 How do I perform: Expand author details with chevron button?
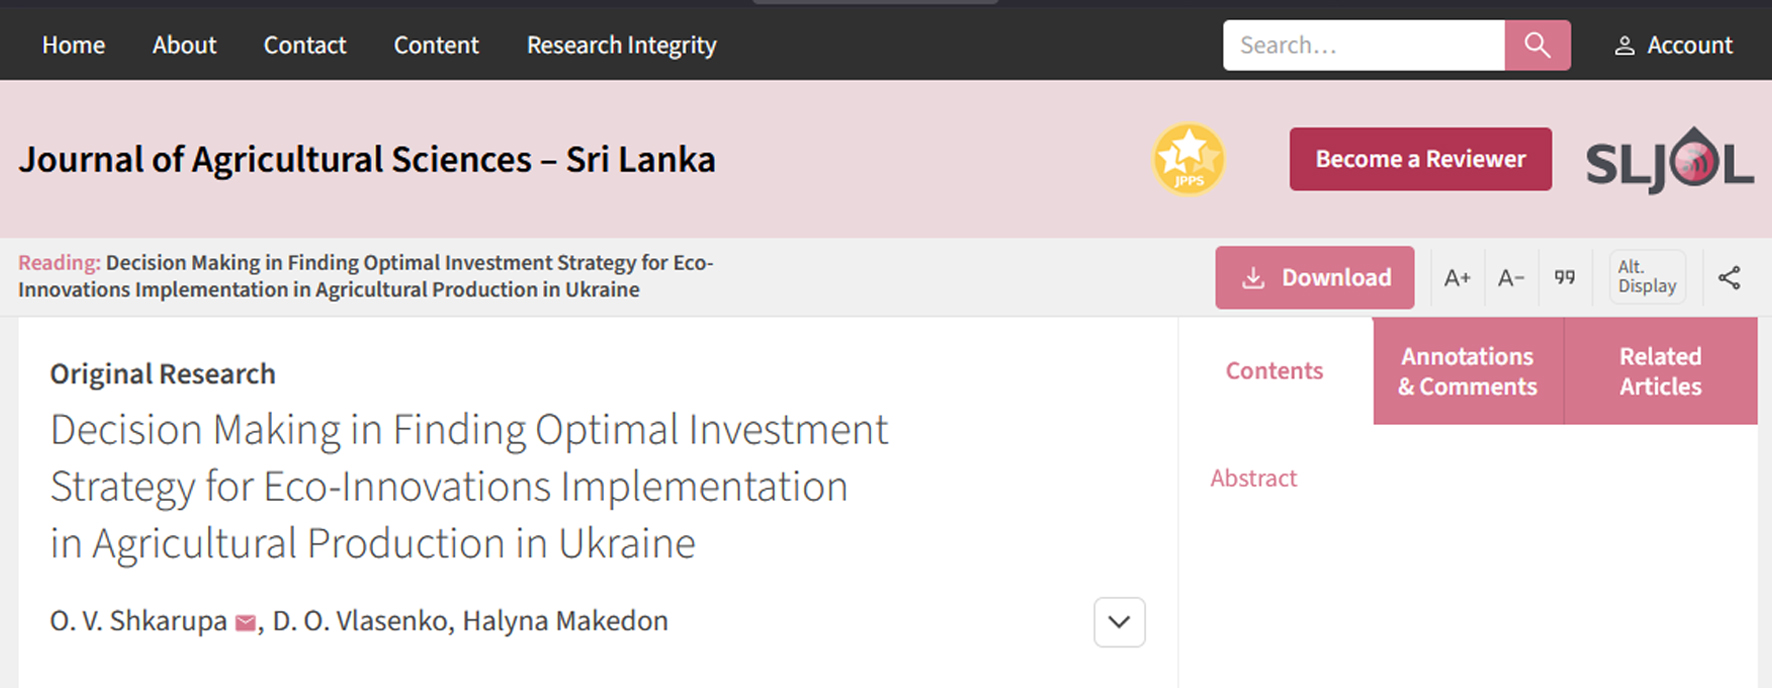pos(1119,622)
